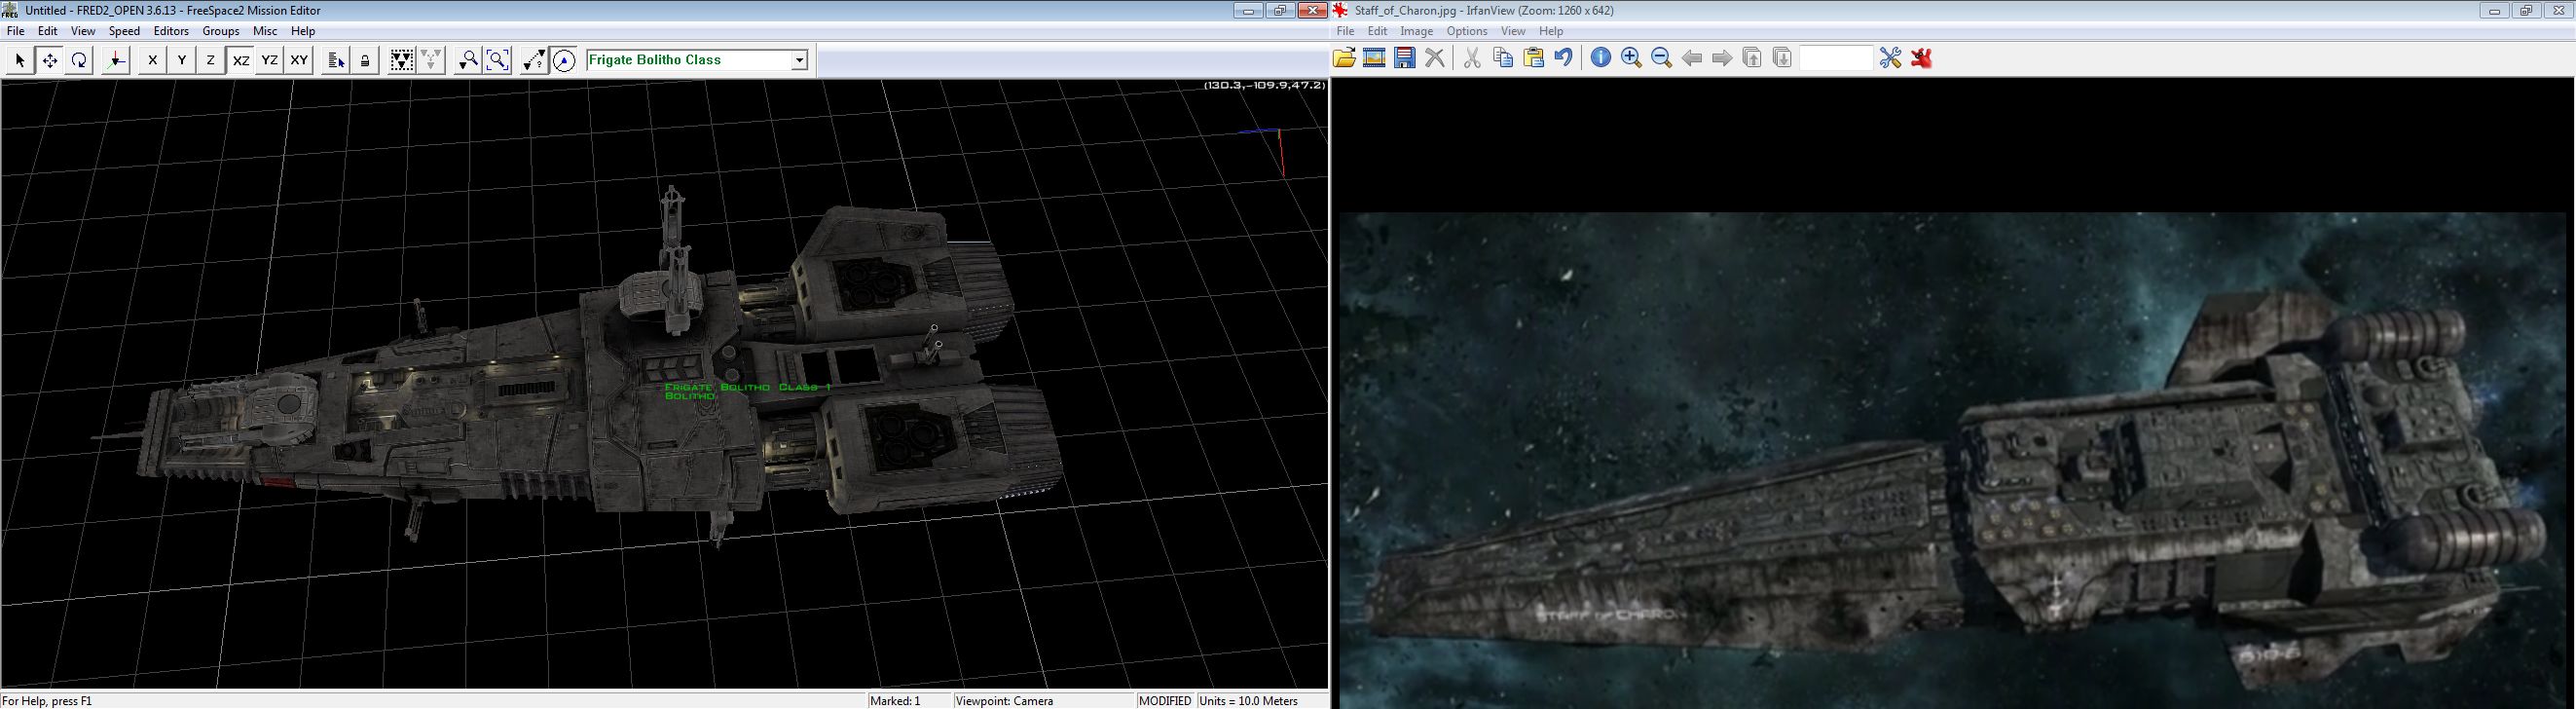2576x709 pixels.
Task: Open the Groups menu
Action: [221, 31]
